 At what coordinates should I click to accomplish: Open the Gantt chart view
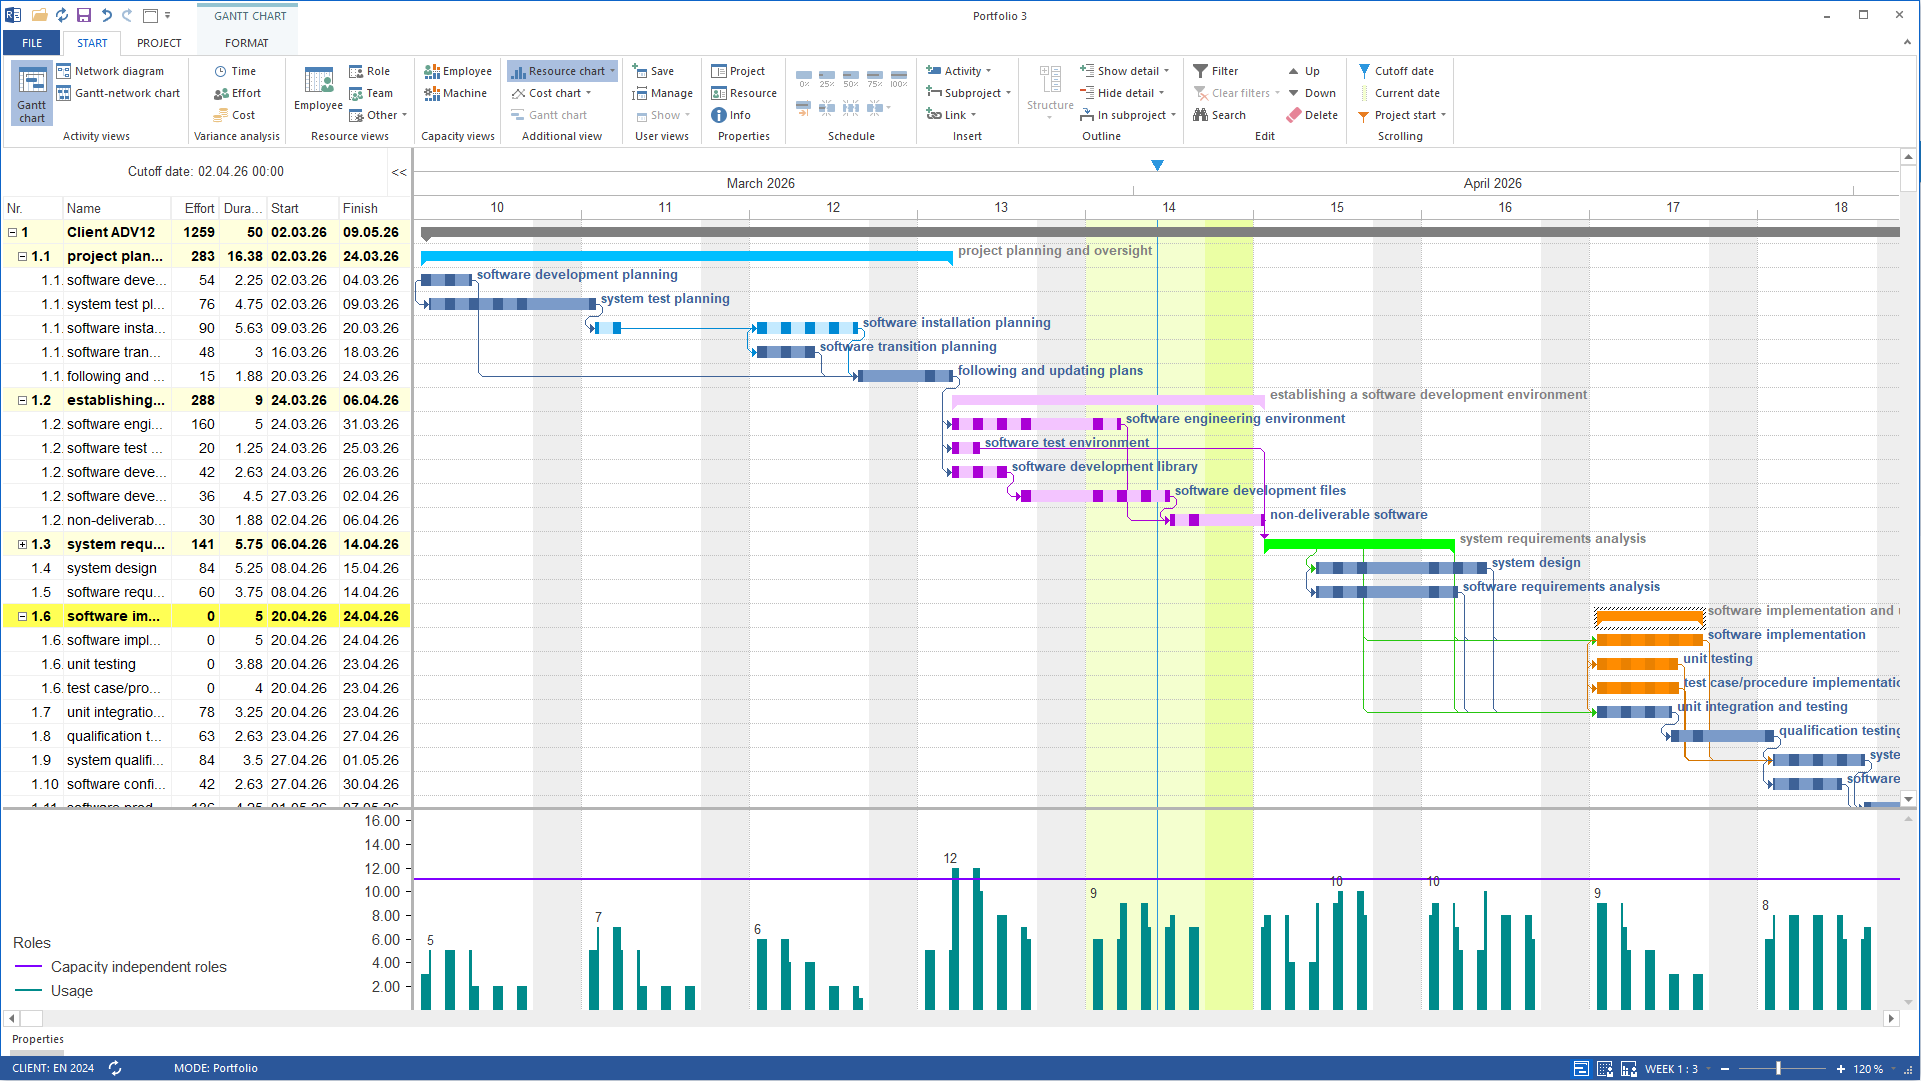[x=32, y=93]
